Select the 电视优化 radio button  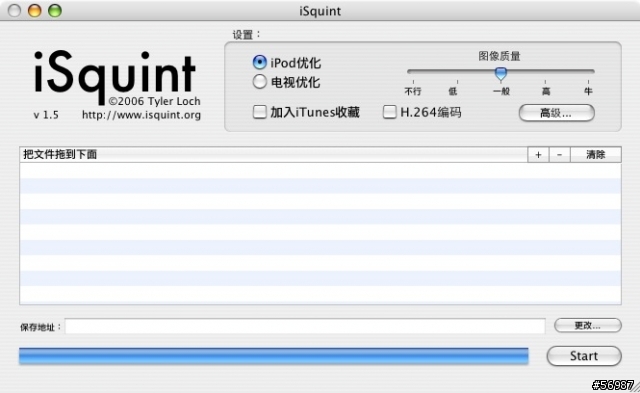click(x=260, y=82)
